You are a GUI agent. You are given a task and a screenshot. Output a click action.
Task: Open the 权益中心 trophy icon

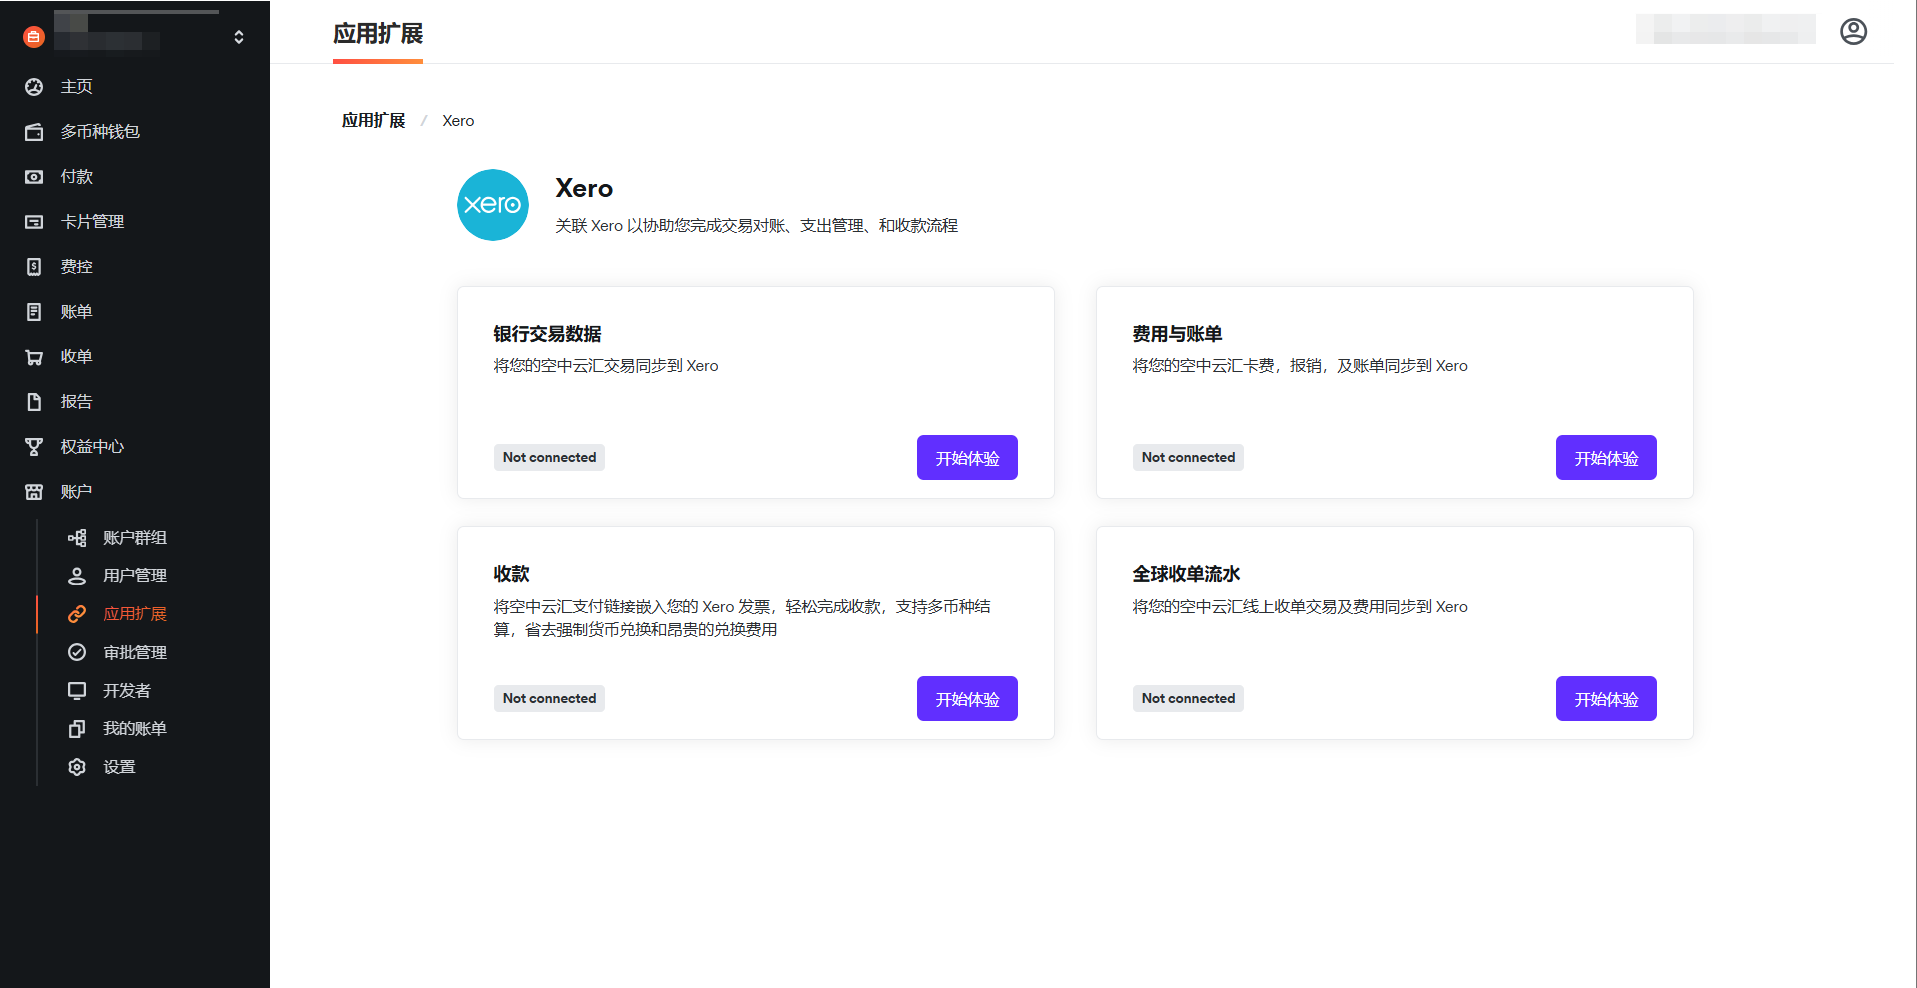(x=34, y=447)
